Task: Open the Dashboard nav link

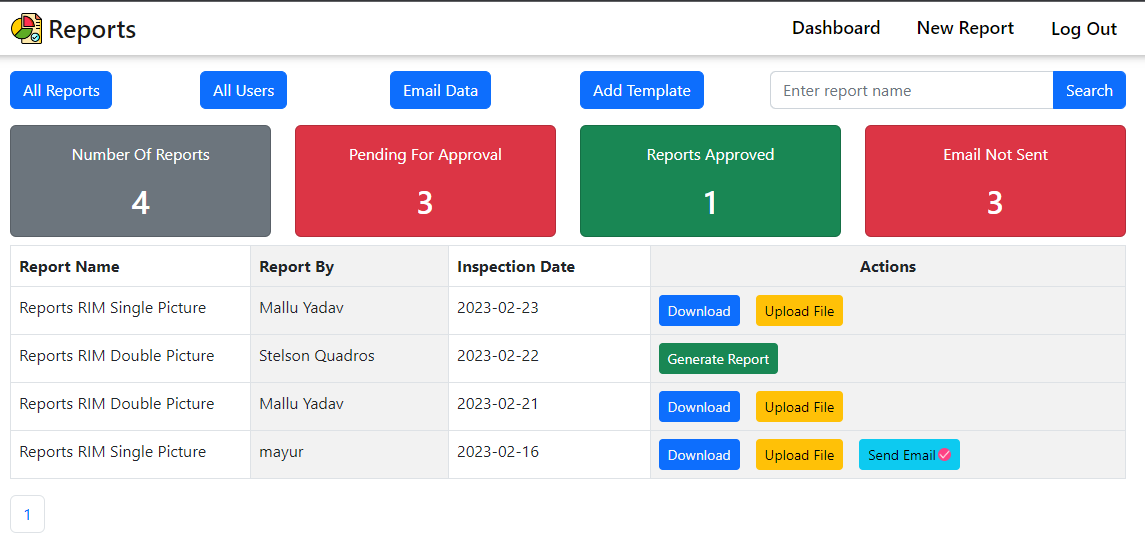Action: pyautogui.click(x=835, y=28)
